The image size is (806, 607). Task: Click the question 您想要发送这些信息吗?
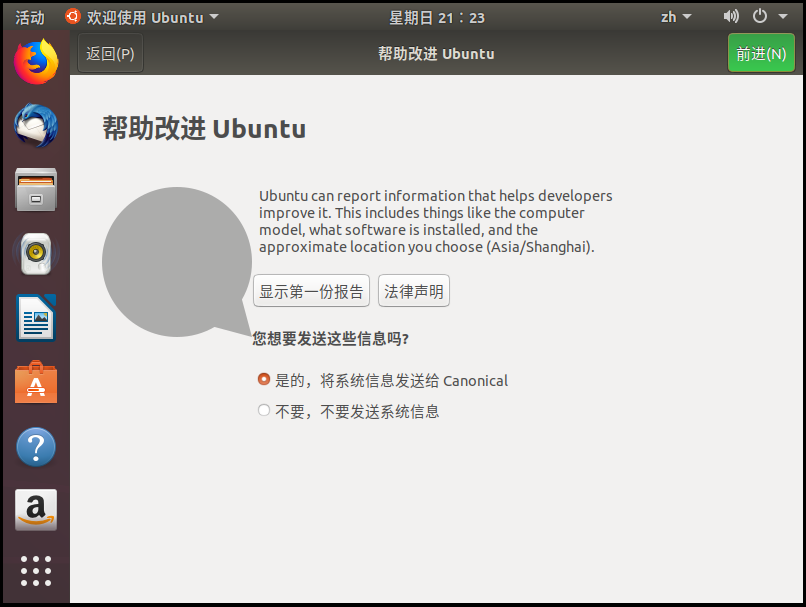pyautogui.click(x=331, y=339)
